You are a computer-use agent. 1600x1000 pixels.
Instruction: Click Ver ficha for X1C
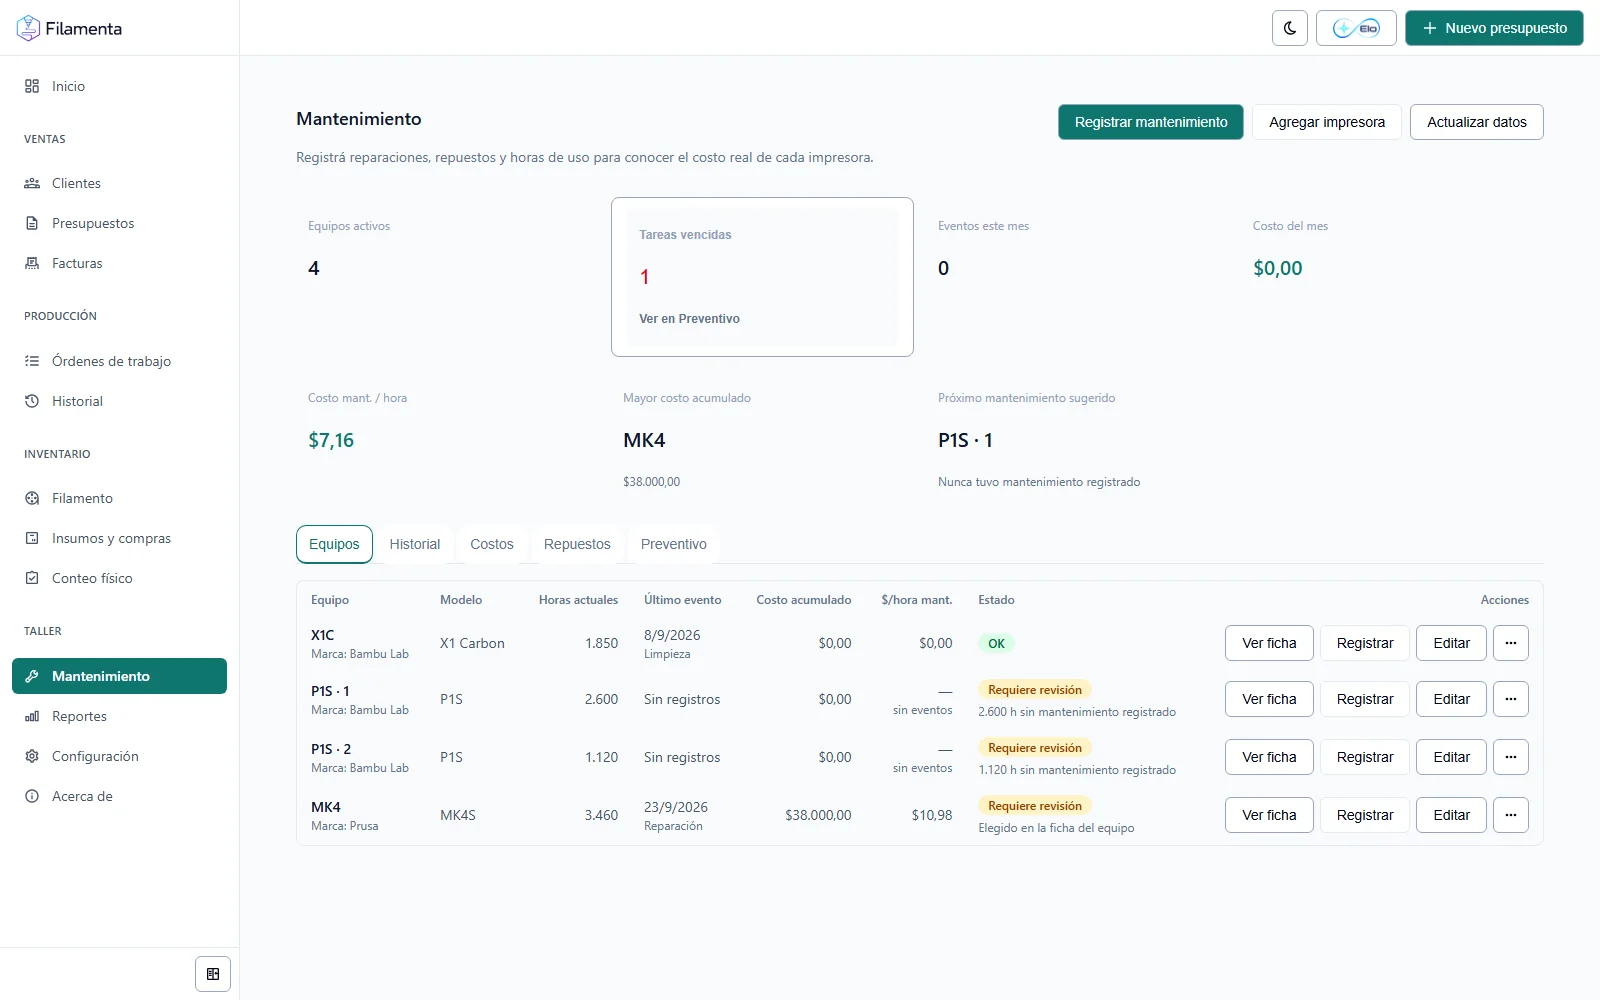tap(1269, 643)
